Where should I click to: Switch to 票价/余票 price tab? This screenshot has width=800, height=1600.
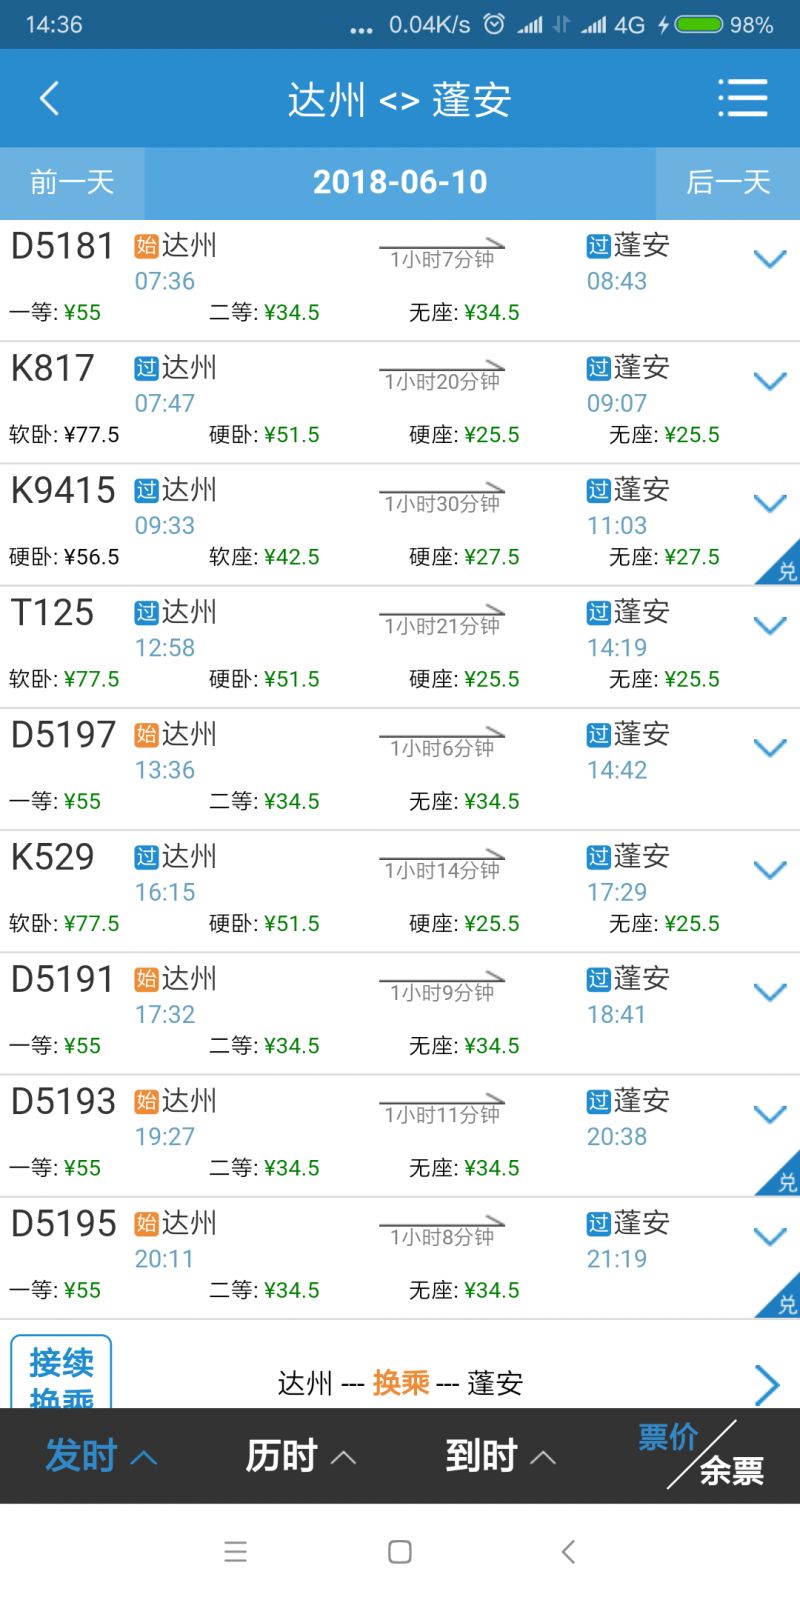click(700, 1457)
